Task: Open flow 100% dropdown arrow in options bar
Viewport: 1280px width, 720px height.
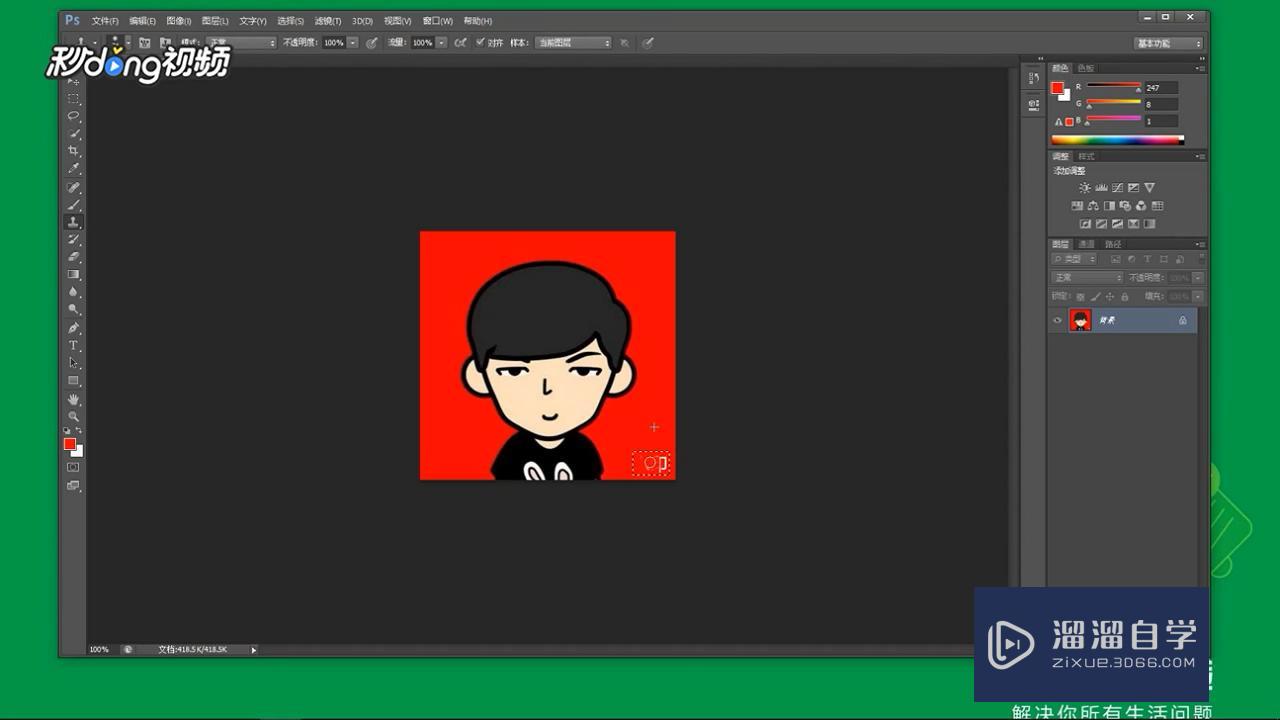Action: click(442, 43)
